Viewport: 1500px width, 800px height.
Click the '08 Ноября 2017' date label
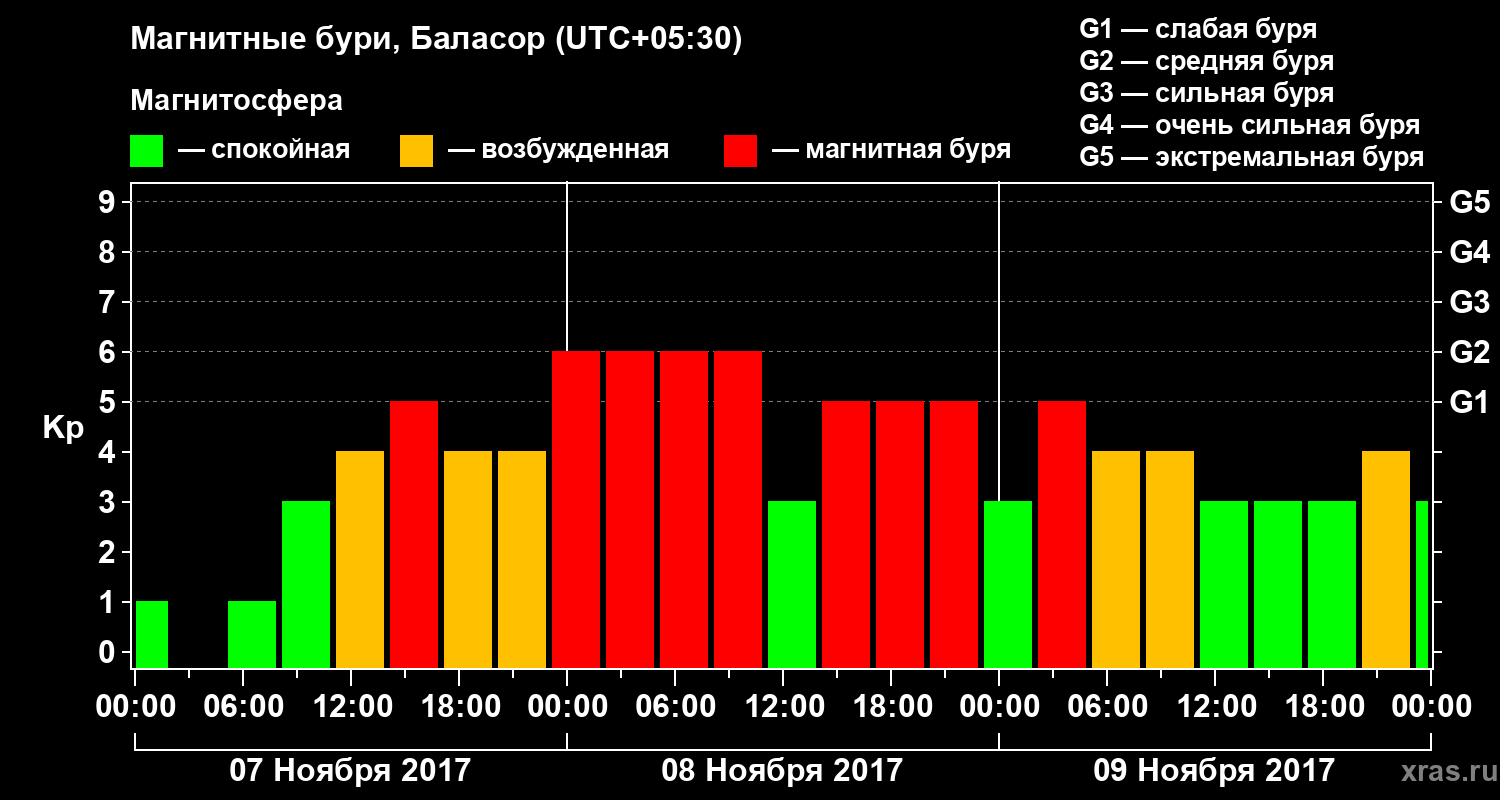tap(782, 771)
